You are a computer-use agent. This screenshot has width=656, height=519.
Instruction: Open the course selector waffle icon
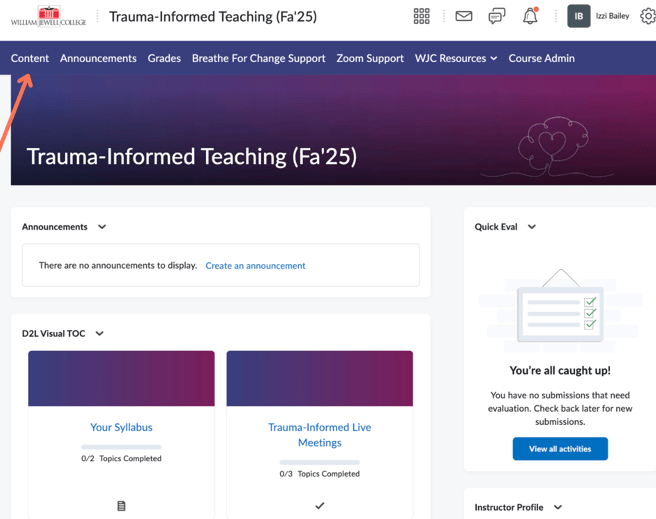pos(422,16)
